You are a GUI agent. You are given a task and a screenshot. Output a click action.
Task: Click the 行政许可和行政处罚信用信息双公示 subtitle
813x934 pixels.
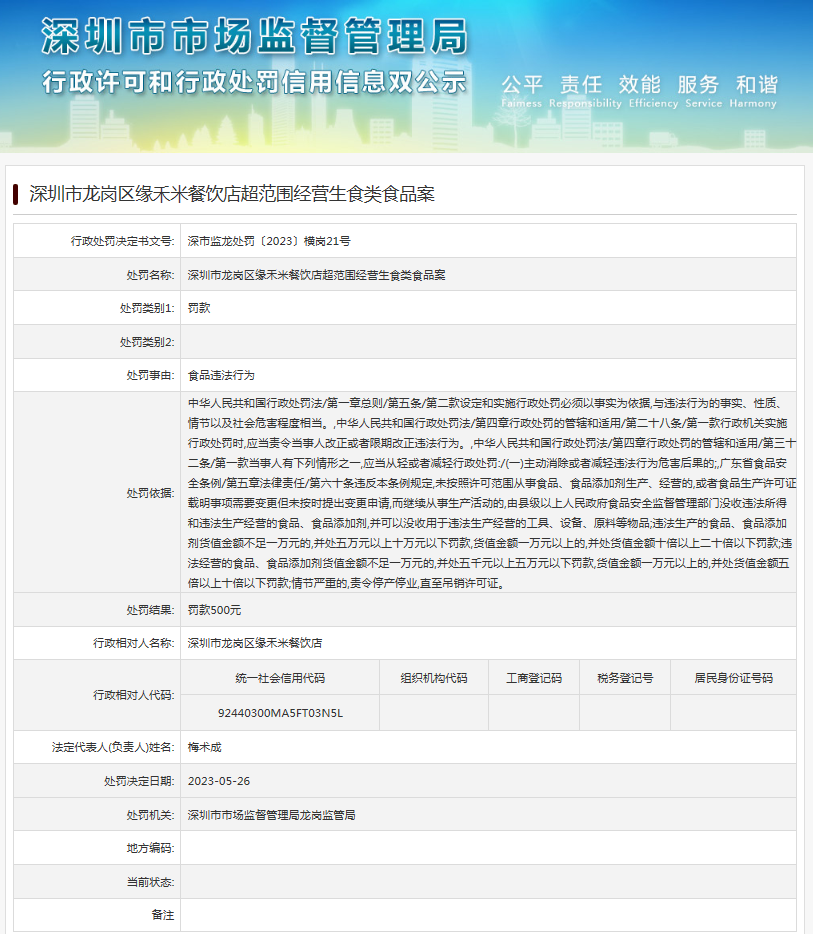point(254,82)
